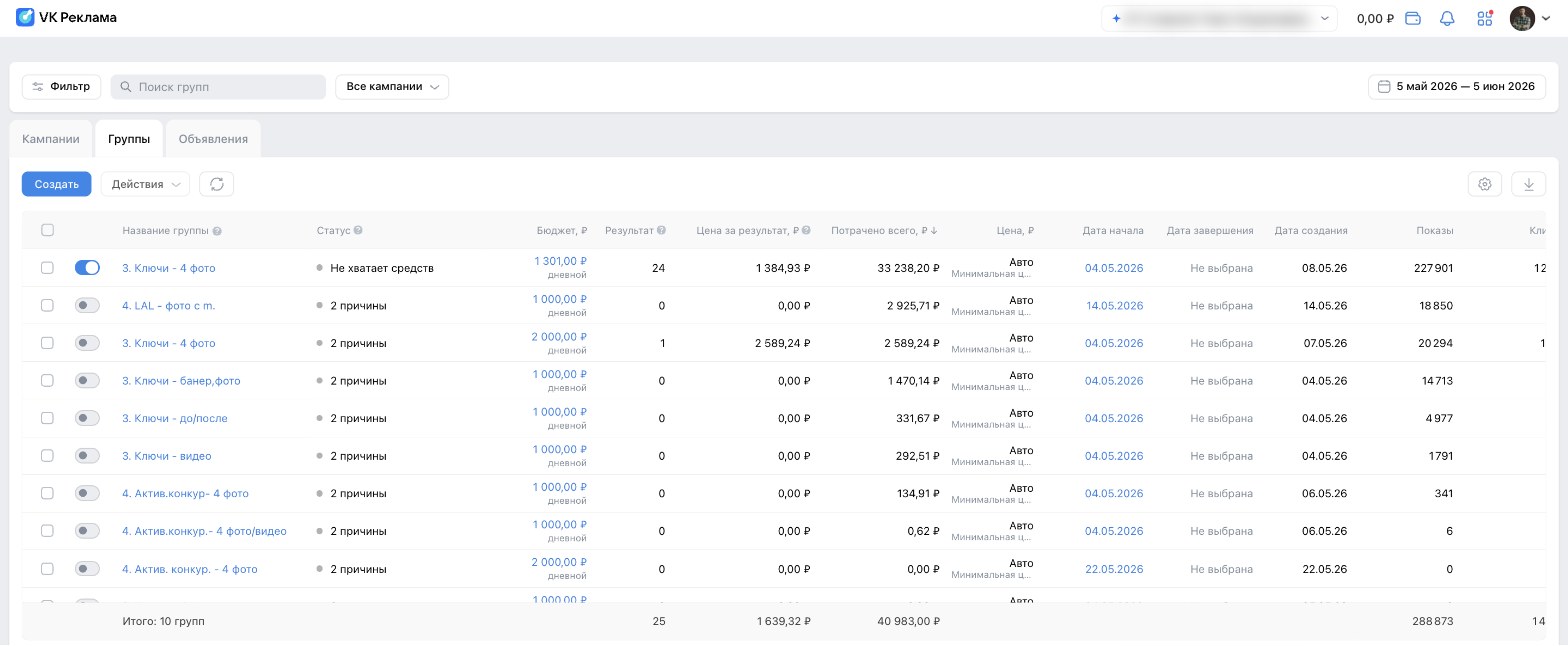Select the Группы tab
Image resolution: width=1568 pixels, height=646 pixels.
click(129, 139)
